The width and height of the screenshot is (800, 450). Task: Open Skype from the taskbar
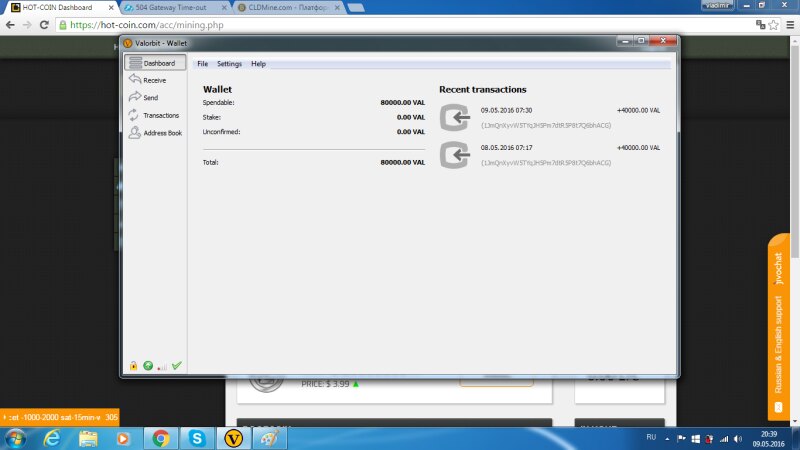coord(197,438)
